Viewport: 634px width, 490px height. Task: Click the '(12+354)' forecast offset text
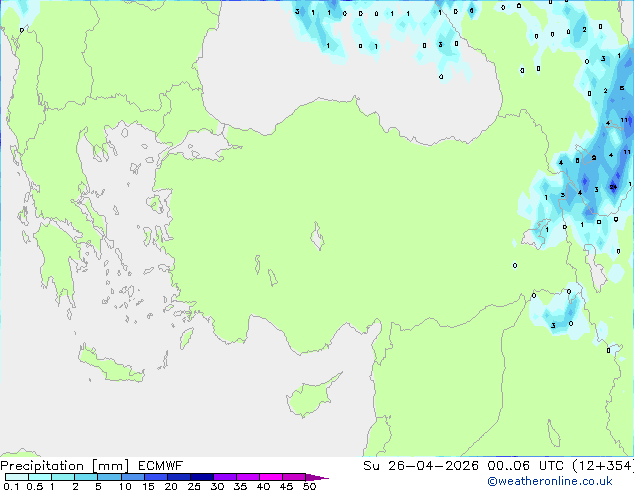(x=603, y=466)
